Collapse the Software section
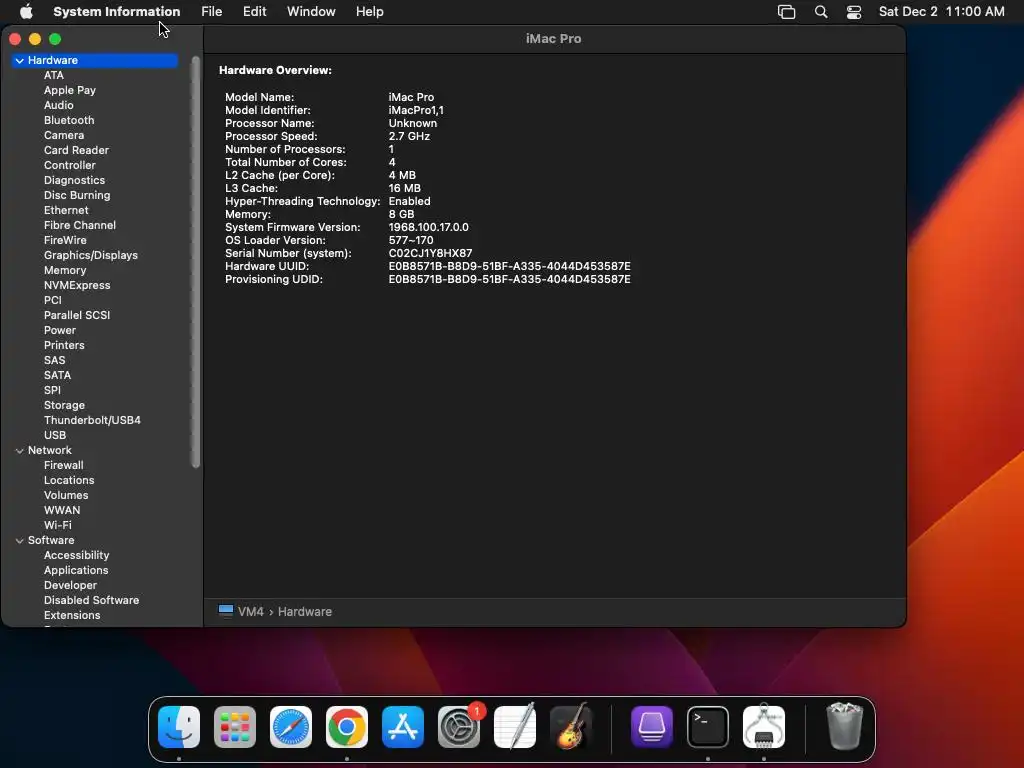 pyautogui.click(x=20, y=541)
